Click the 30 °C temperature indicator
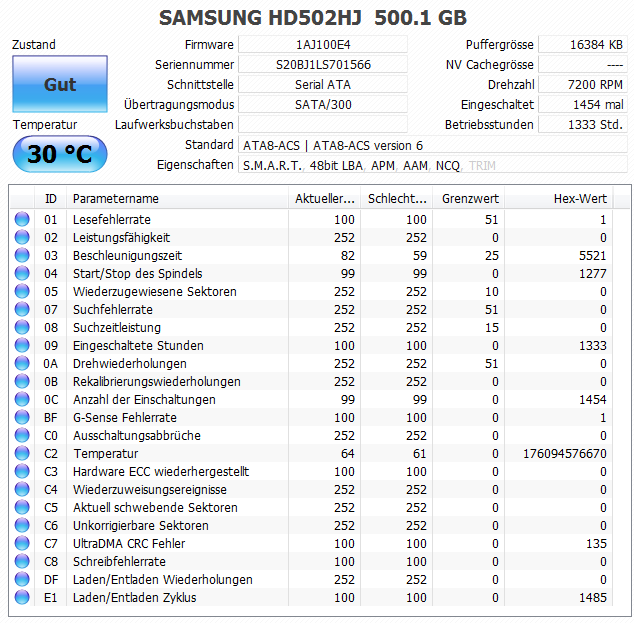This screenshot has height=623, width=634. pyautogui.click(x=60, y=154)
